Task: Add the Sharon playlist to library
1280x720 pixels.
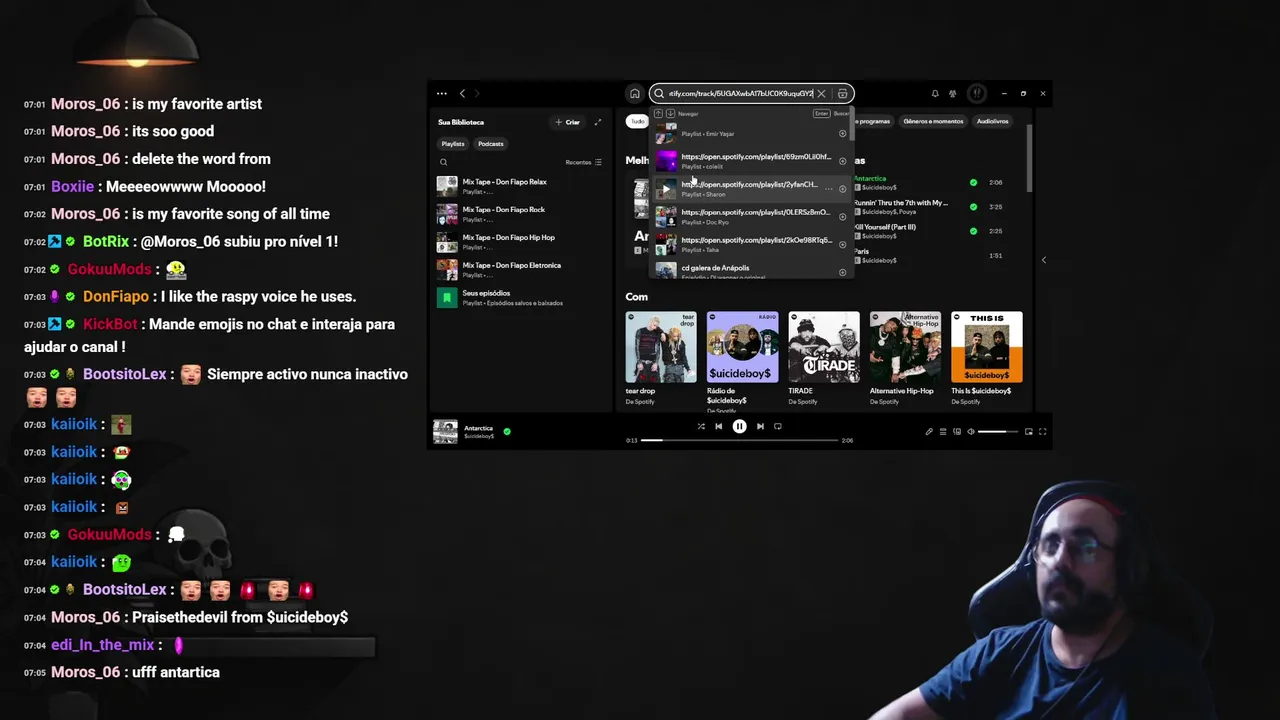Action: [x=842, y=189]
